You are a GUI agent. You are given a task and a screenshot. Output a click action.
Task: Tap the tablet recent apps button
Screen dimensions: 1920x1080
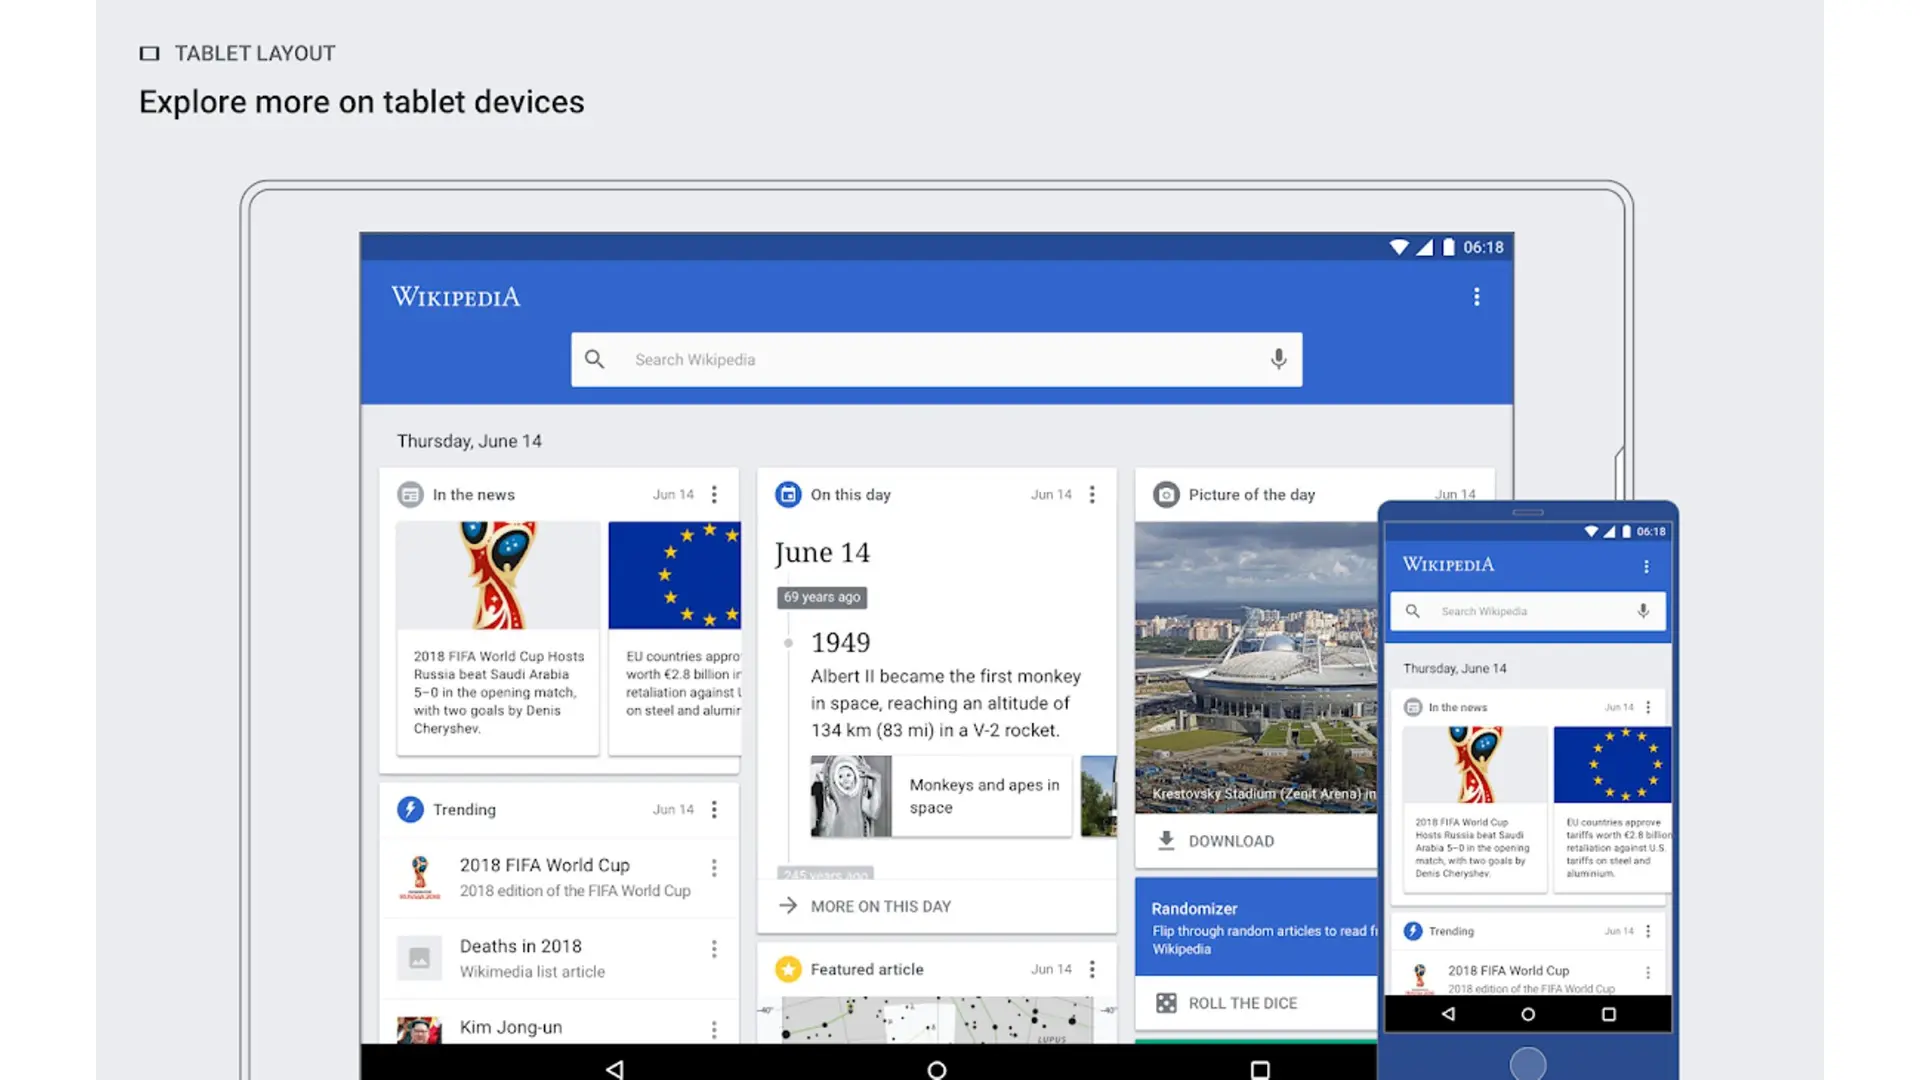1260,1069
